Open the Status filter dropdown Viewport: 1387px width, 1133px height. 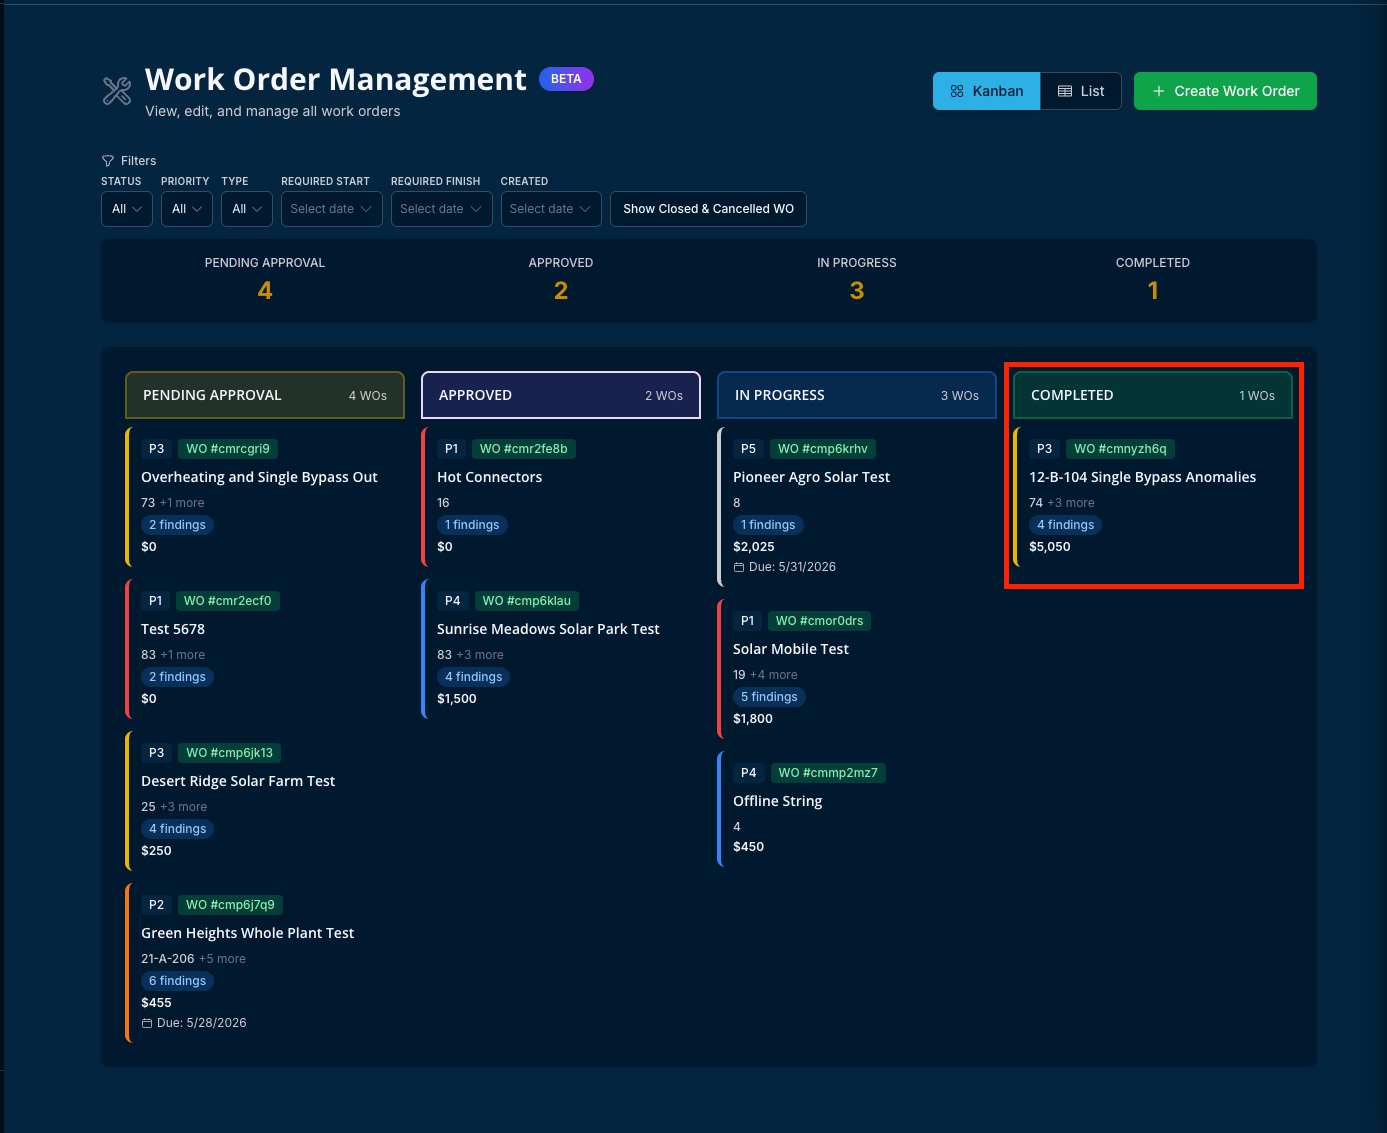click(x=127, y=209)
